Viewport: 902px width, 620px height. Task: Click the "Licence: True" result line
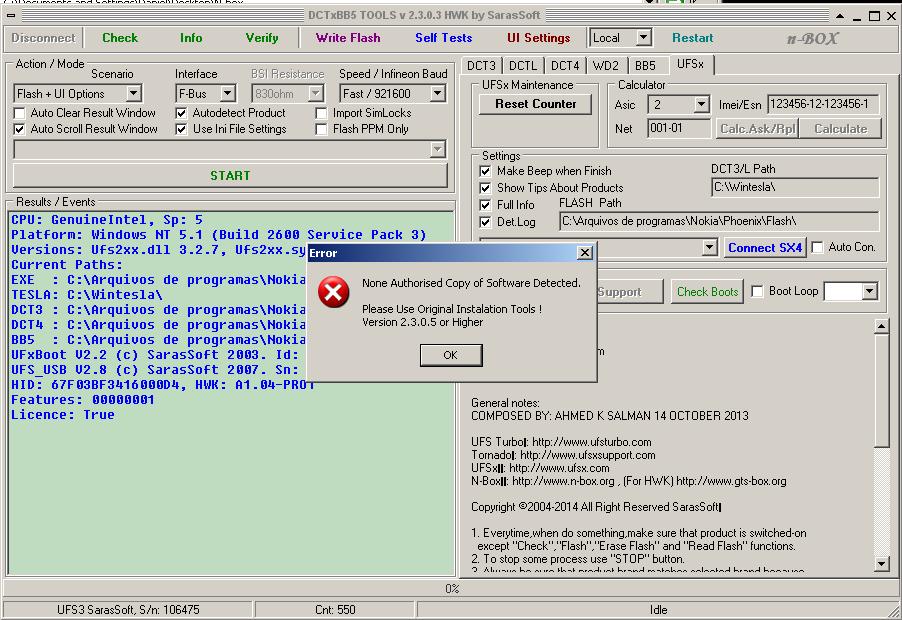63,415
